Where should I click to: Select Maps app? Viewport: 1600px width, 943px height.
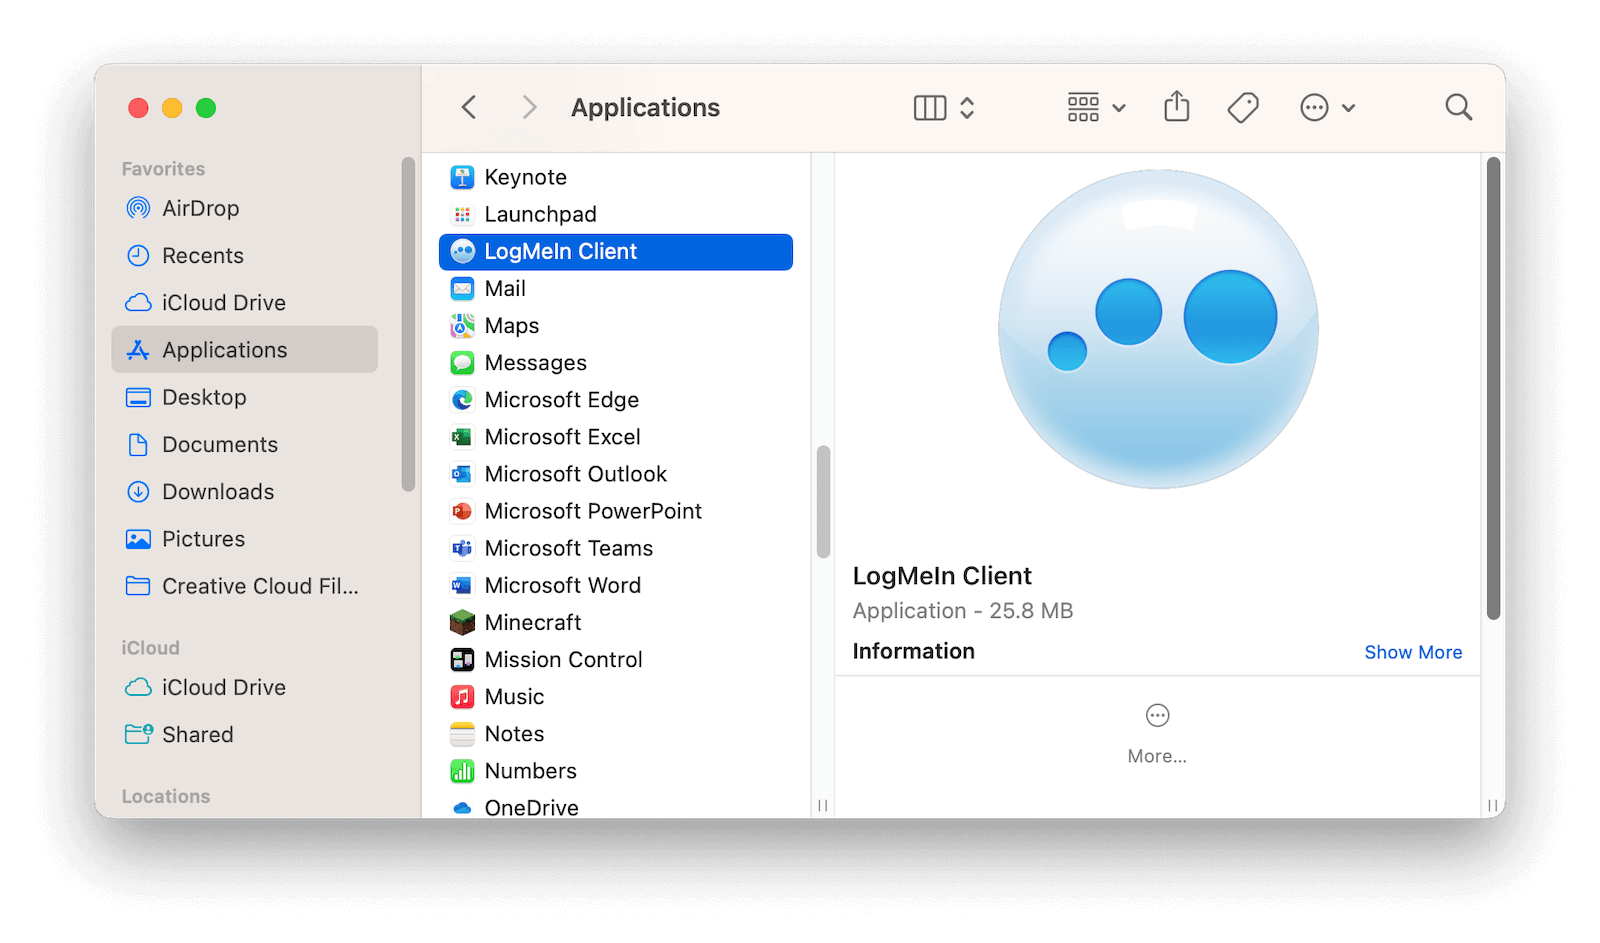(616, 325)
